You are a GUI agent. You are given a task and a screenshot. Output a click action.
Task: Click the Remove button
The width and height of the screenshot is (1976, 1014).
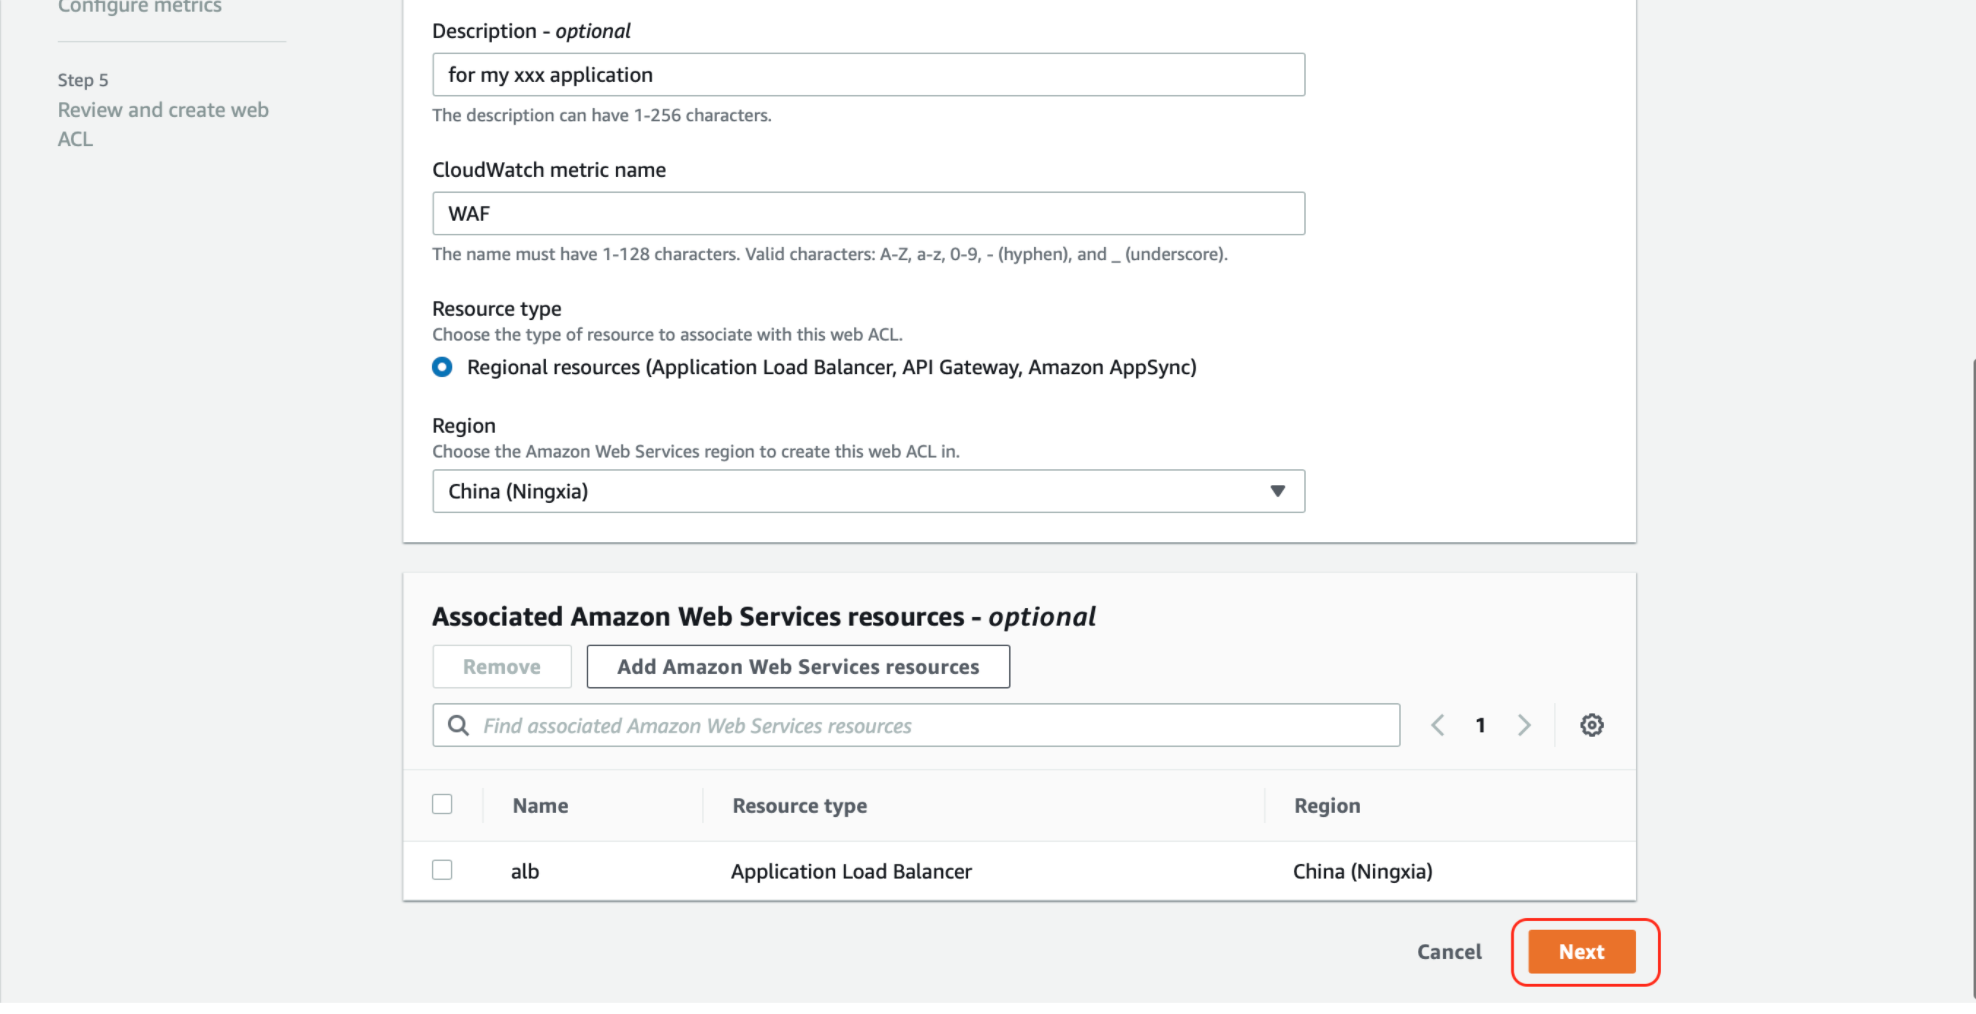(x=502, y=667)
